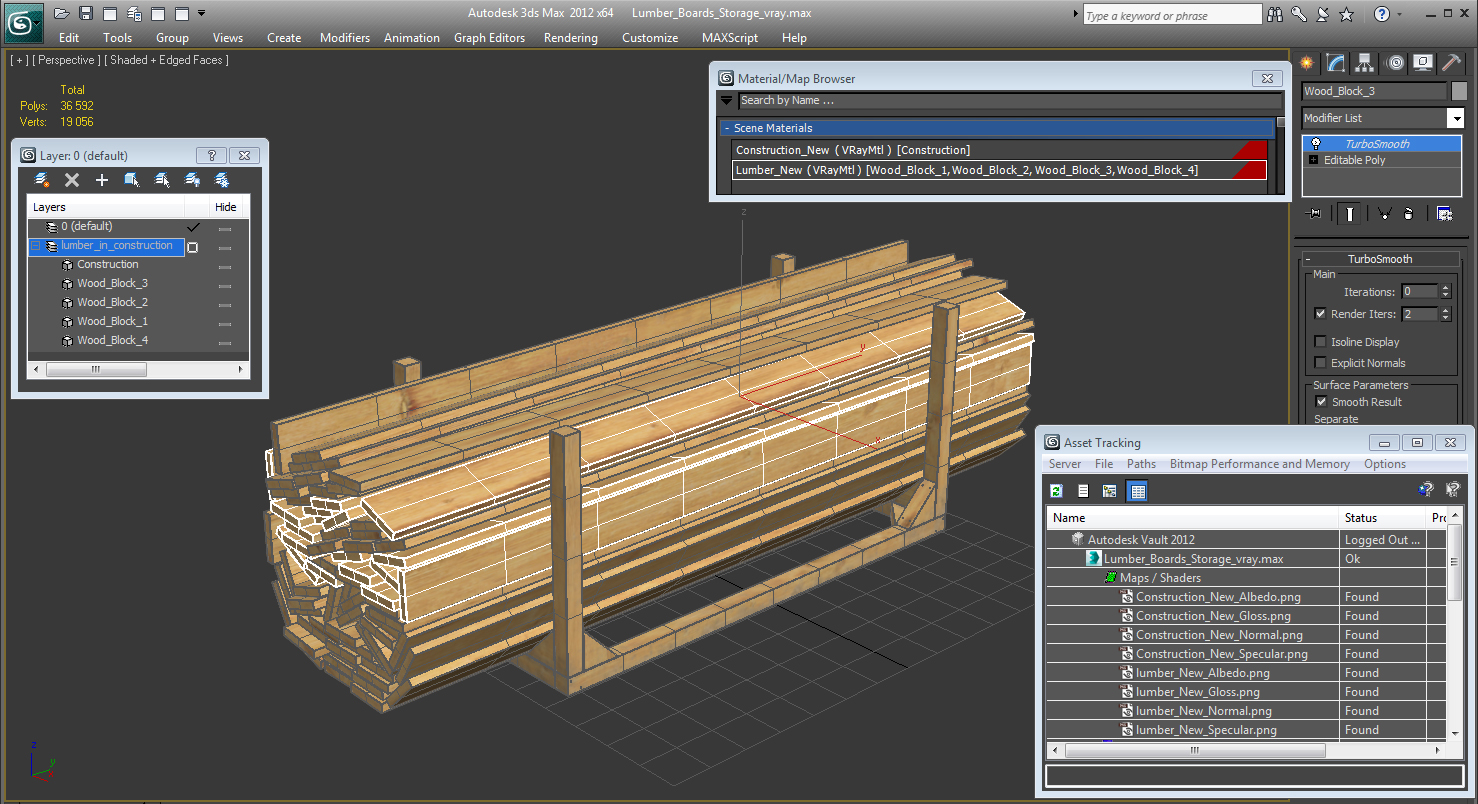The width and height of the screenshot is (1478, 804).
Task: Enable Explicit Normals checkbox
Action: pyautogui.click(x=1321, y=363)
